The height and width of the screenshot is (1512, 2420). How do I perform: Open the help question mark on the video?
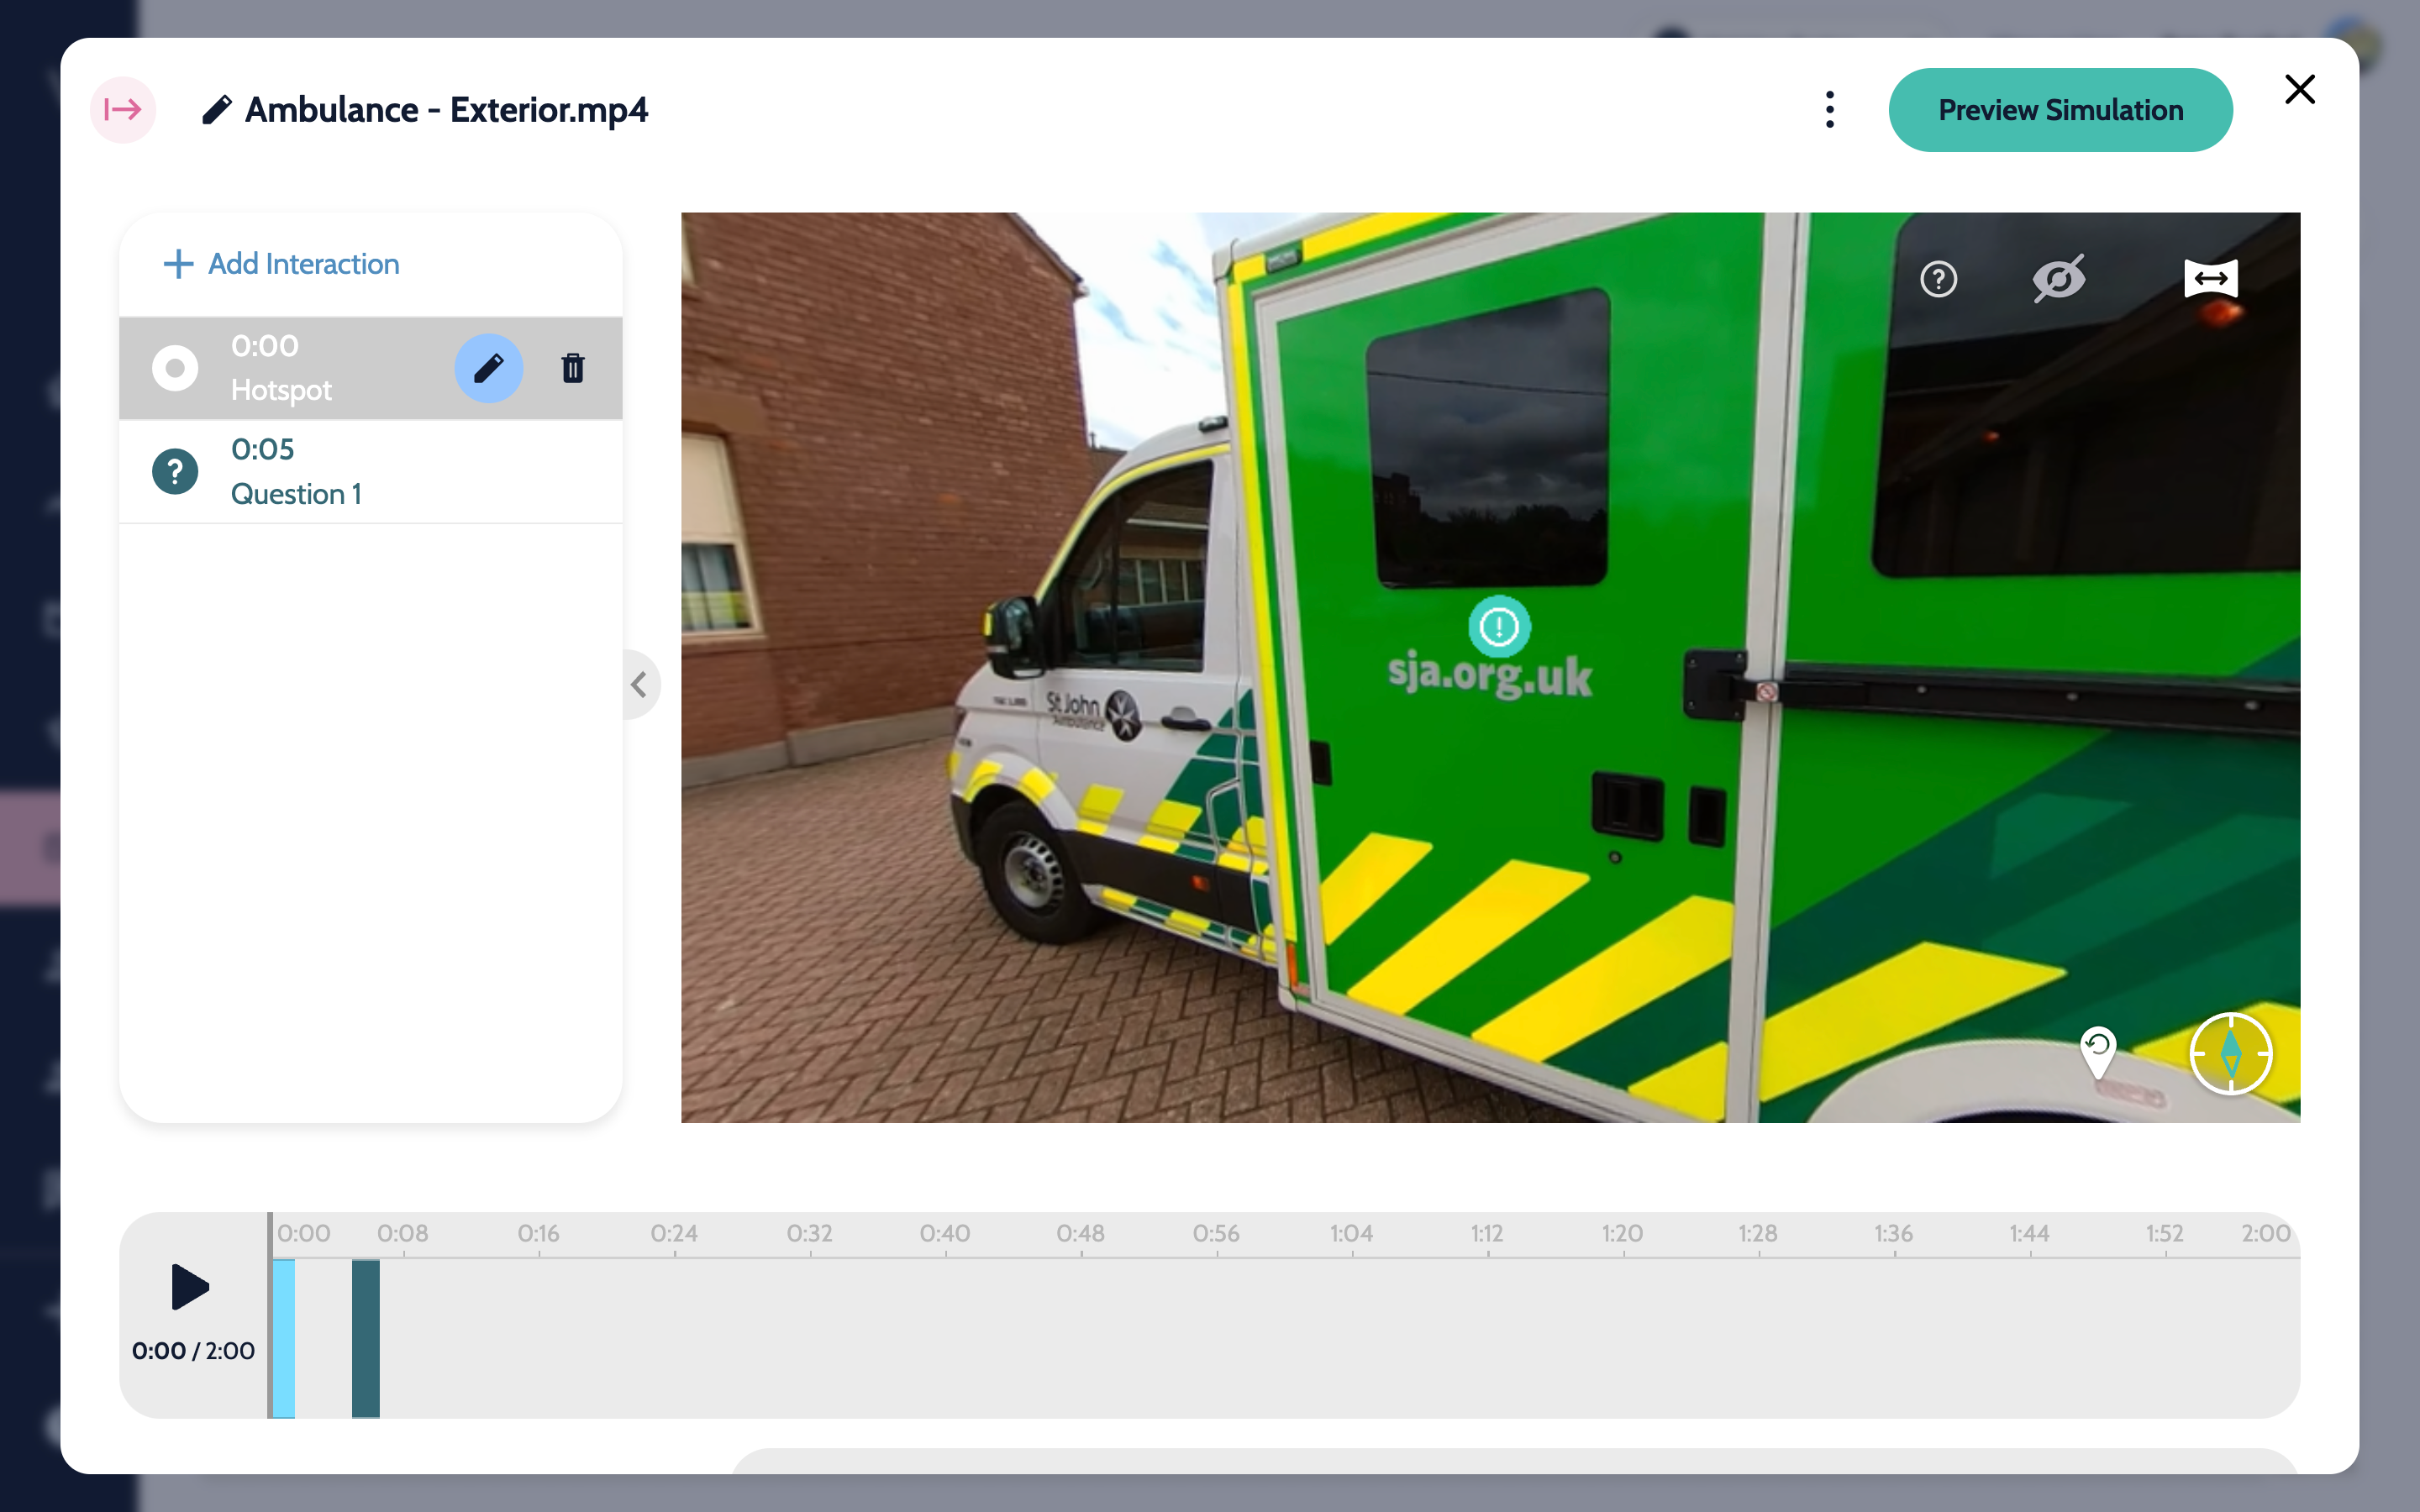(x=1938, y=279)
